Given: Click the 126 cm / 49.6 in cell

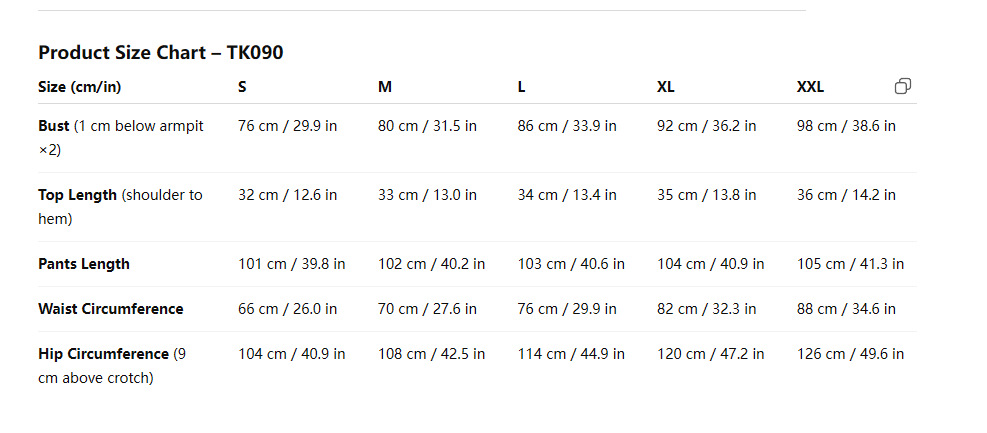Looking at the screenshot, I should [x=850, y=354].
